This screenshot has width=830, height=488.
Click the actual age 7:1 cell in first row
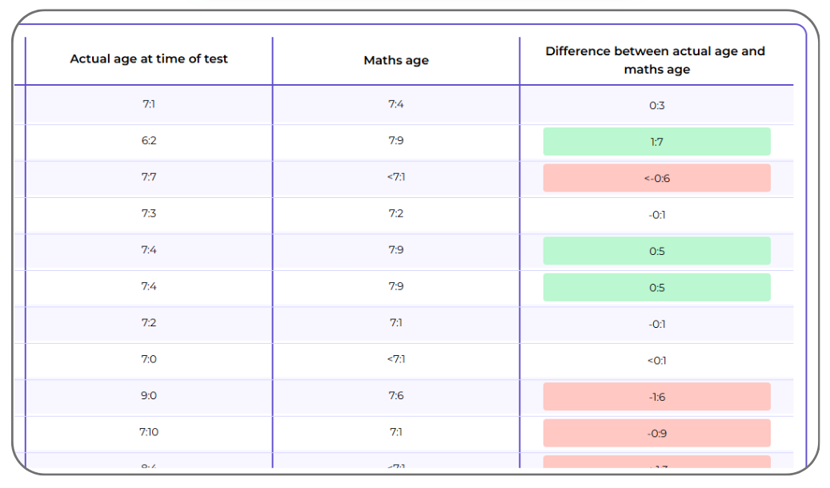[x=149, y=104]
